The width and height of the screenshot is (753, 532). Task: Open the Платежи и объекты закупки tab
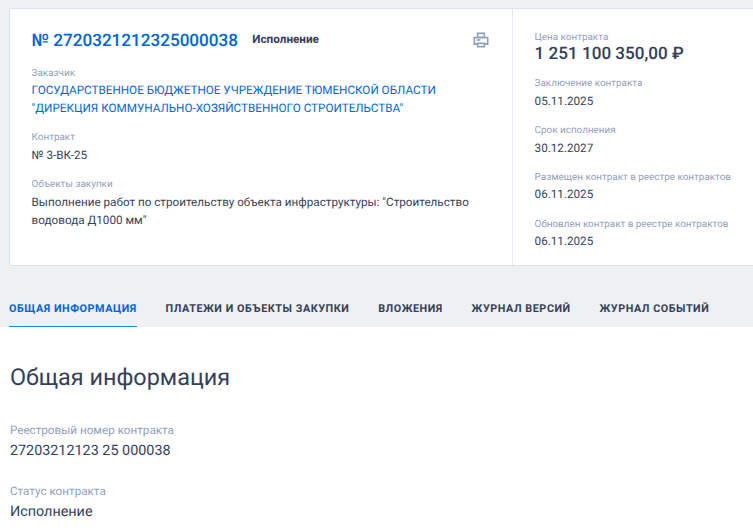click(x=257, y=308)
